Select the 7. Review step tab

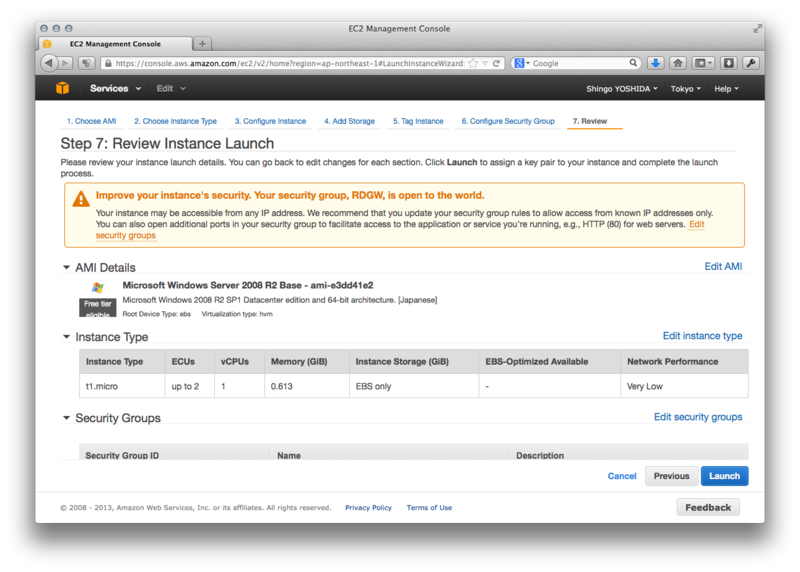pyautogui.click(x=590, y=121)
